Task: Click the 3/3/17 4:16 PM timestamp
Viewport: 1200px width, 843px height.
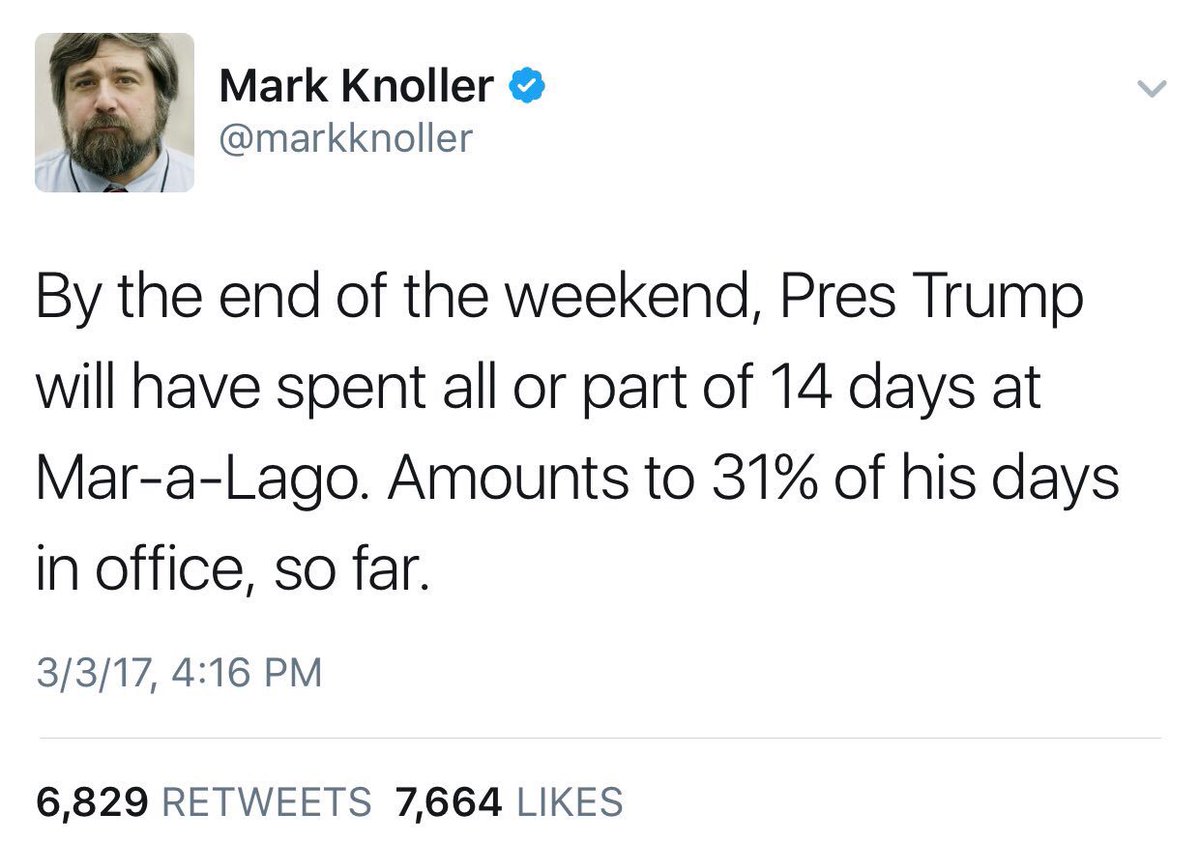Action: [x=179, y=671]
